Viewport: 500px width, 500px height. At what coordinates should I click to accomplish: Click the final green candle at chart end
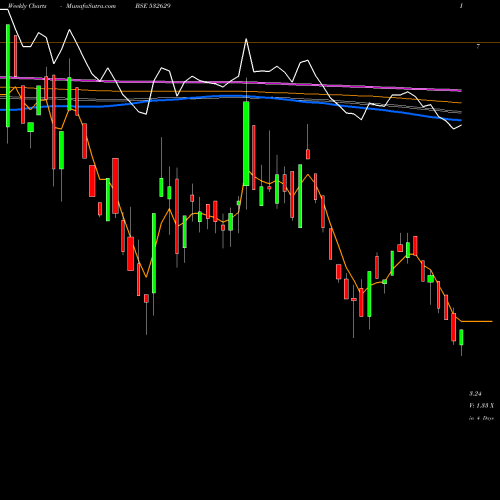pos(461,337)
